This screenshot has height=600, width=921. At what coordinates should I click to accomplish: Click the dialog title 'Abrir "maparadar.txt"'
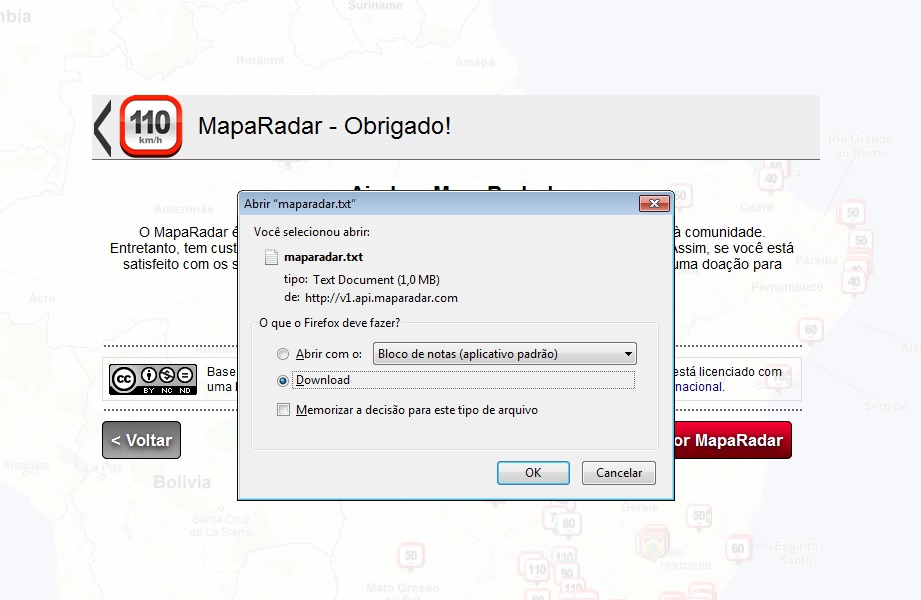[x=300, y=204]
